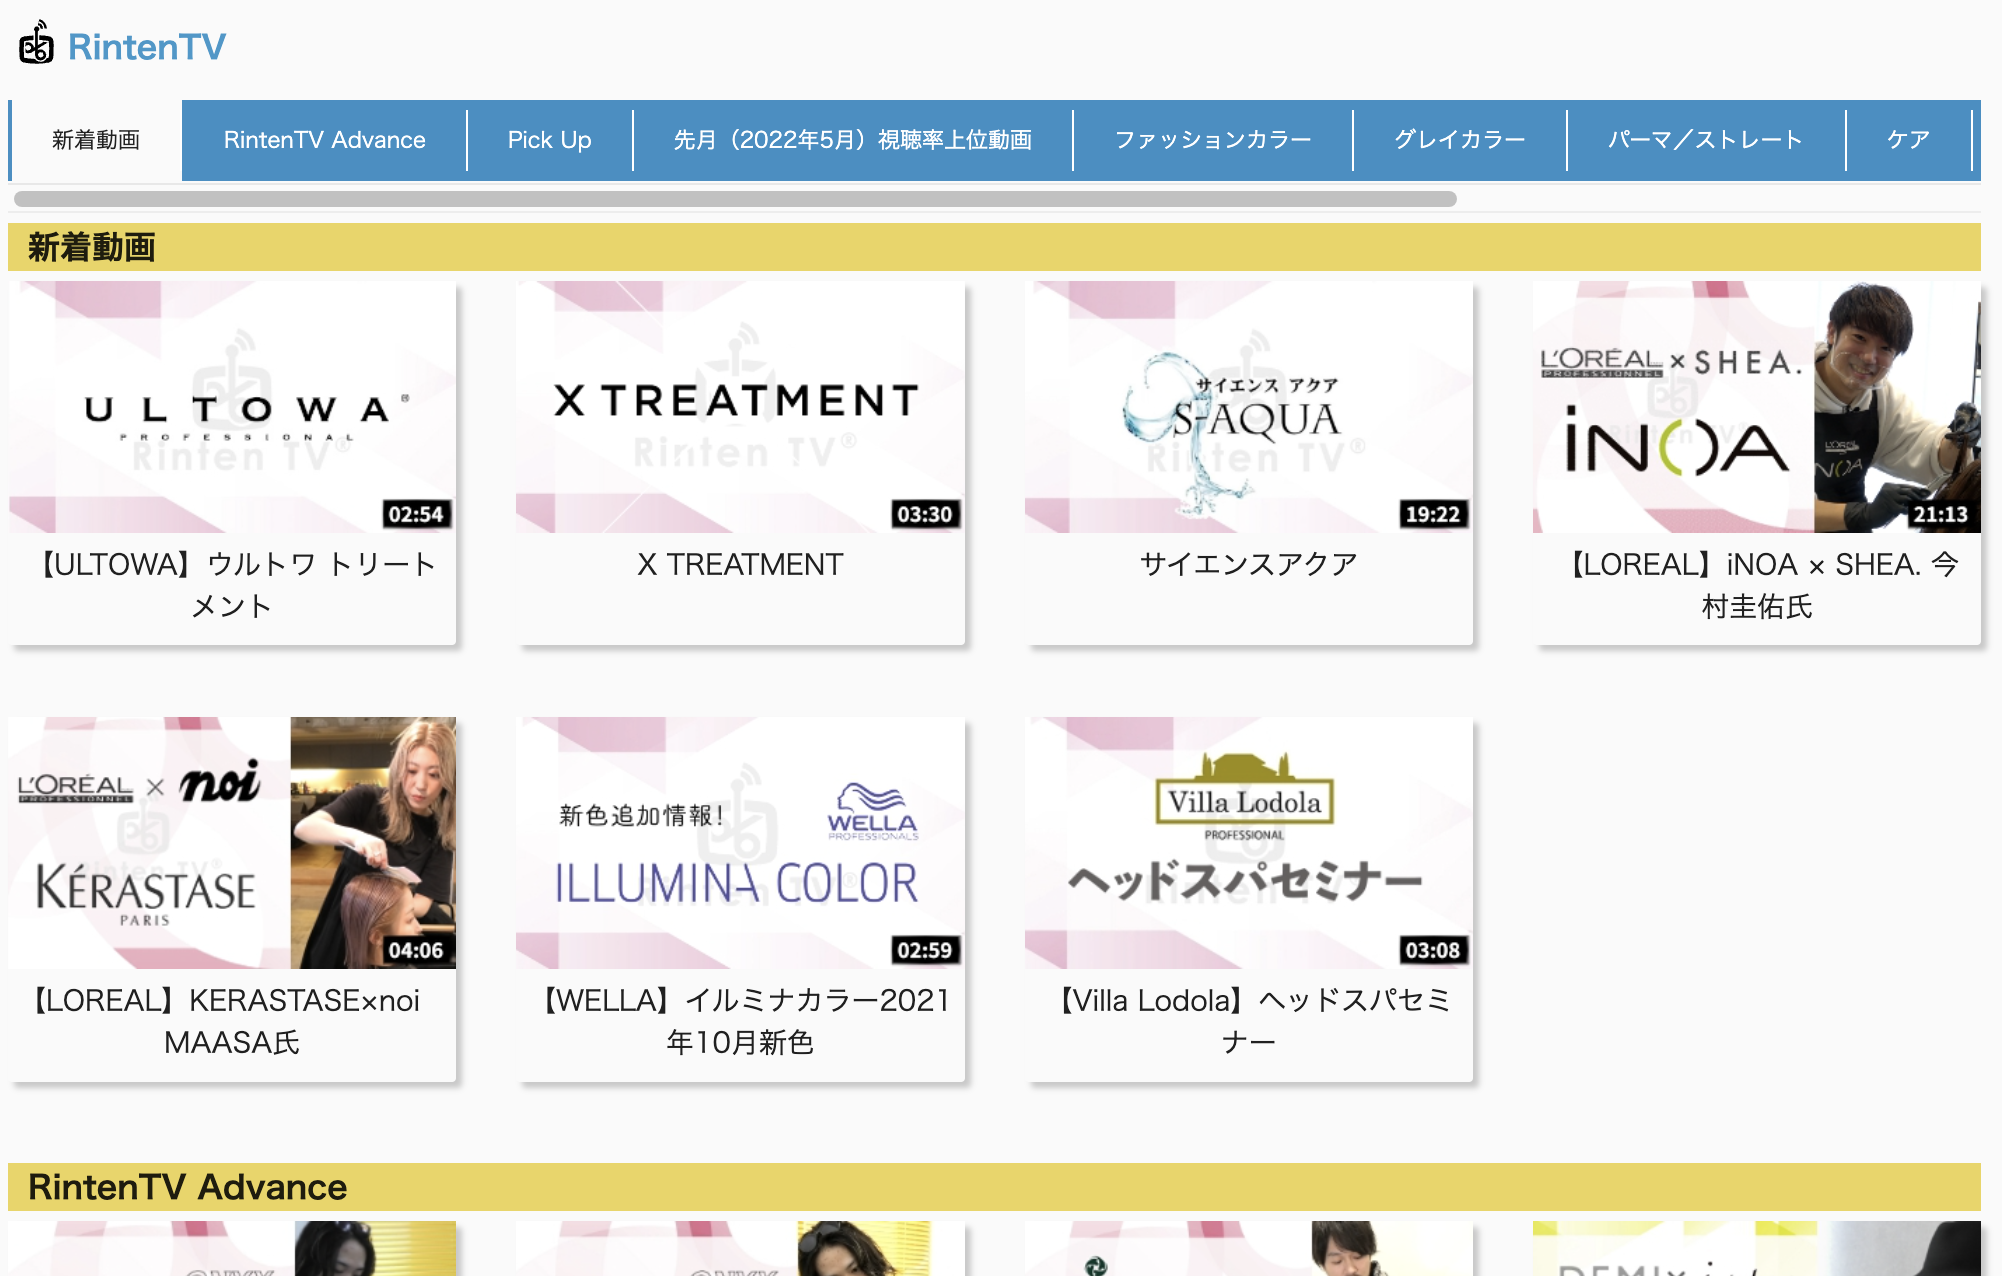
Task: Select the ケア tab
Action: coord(1909,140)
